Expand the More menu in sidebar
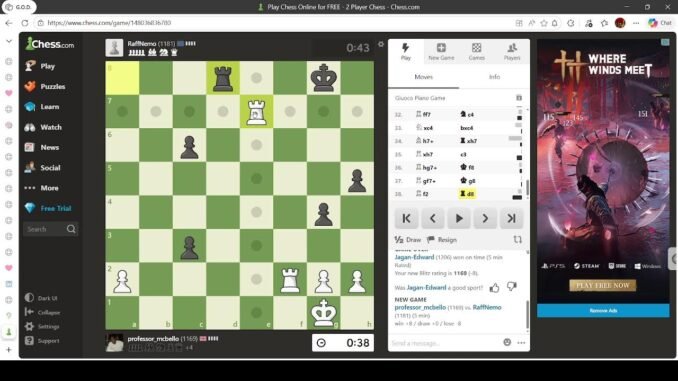Image resolution: width=678 pixels, height=381 pixels. tap(42, 188)
